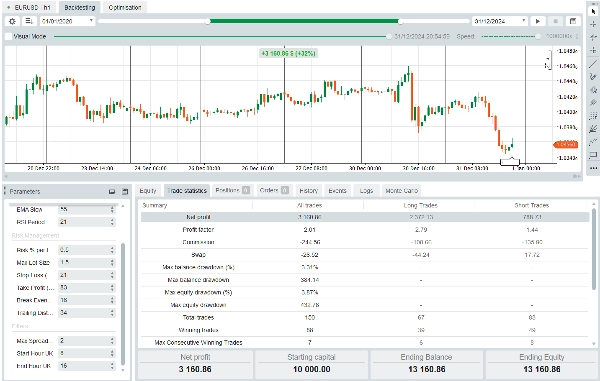The image size is (600, 381).
Task: Select the brush freehand drawing tool
Action: 593,77
